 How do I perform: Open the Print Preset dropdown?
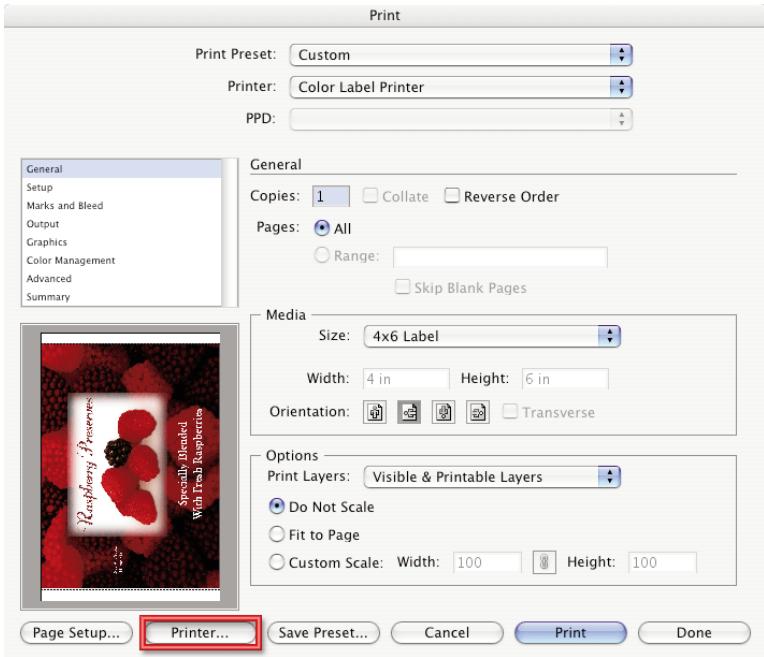pyautogui.click(x=461, y=55)
